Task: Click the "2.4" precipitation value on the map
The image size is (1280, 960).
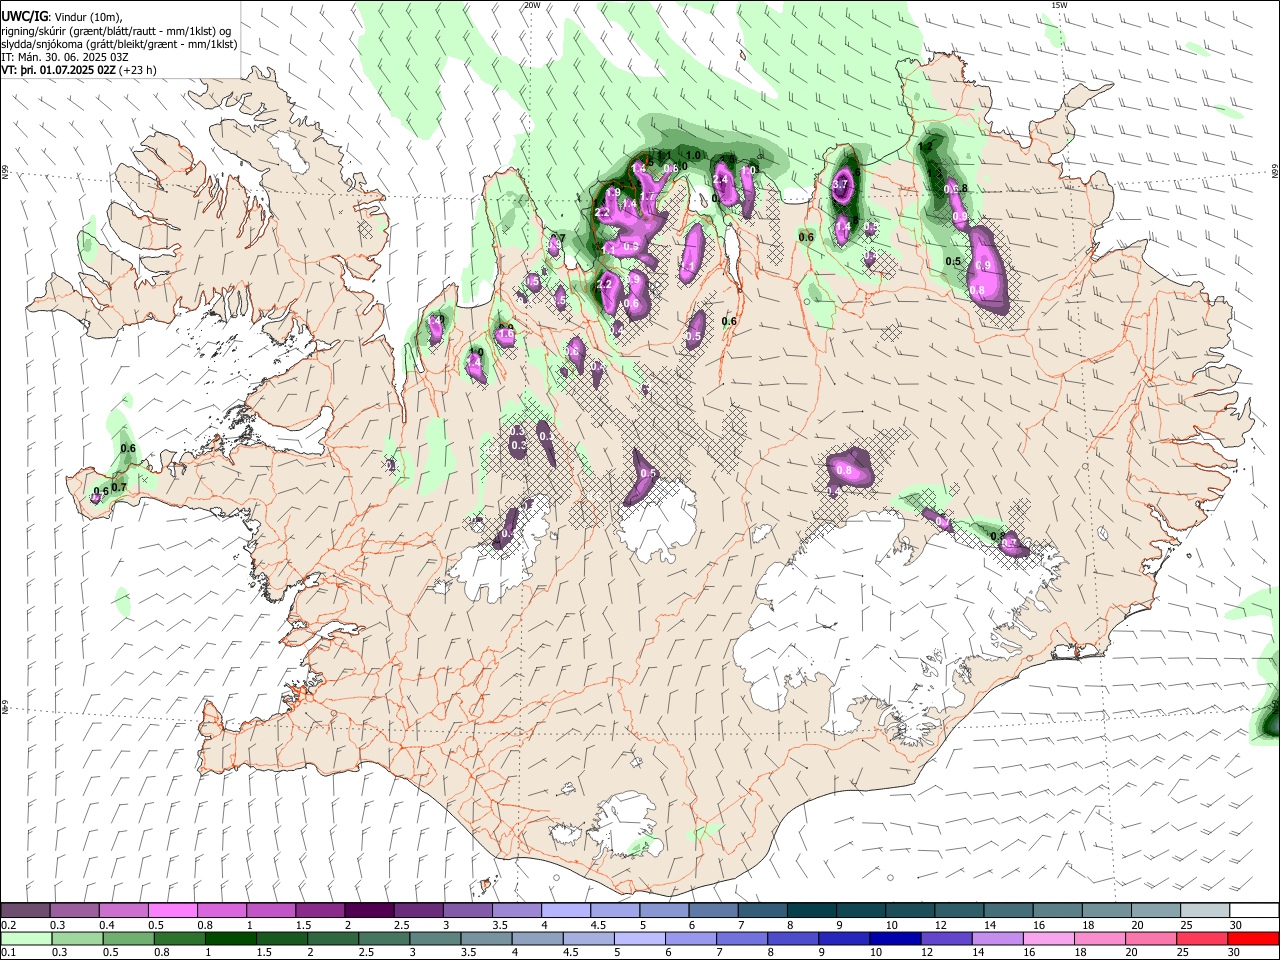Action: click(720, 179)
